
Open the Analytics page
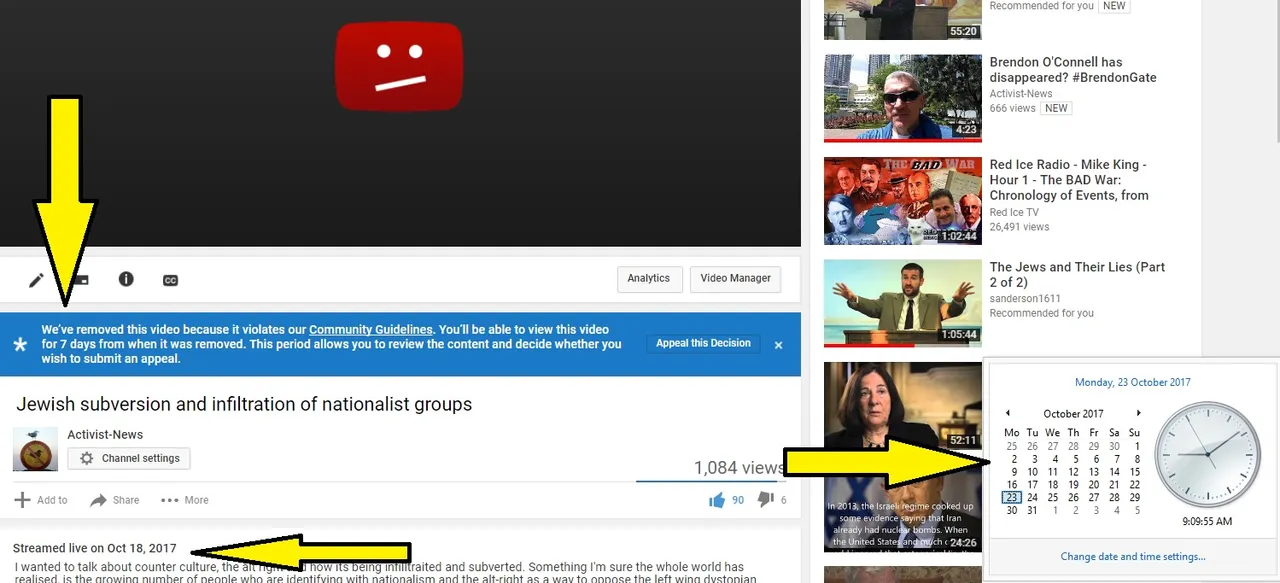[649, 279]
